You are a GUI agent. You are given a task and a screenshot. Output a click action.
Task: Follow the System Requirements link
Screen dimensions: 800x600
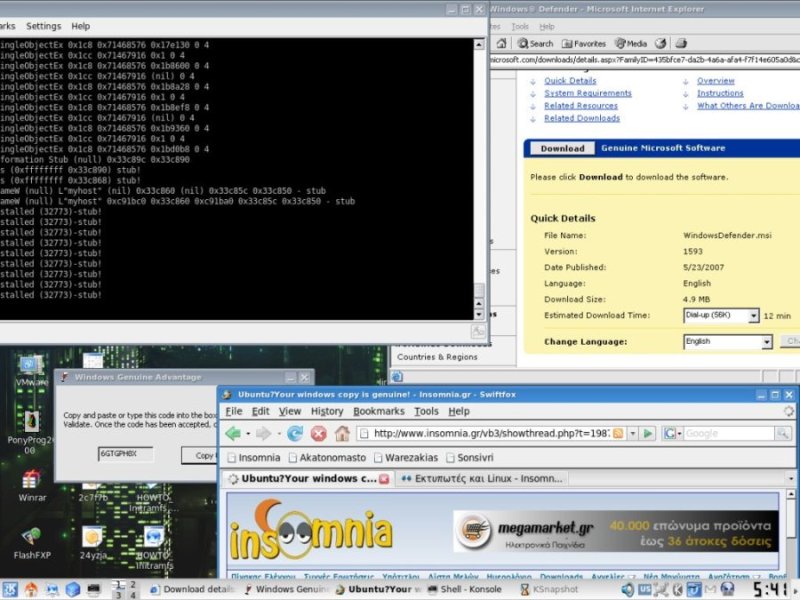coord(588,93)
